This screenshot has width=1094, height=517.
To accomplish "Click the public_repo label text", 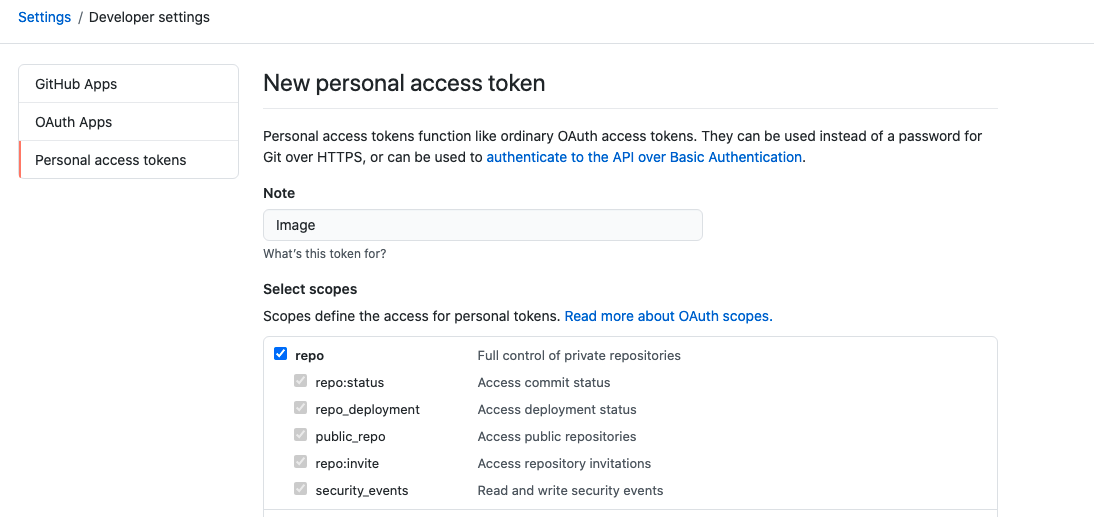I will click(350, 436).
